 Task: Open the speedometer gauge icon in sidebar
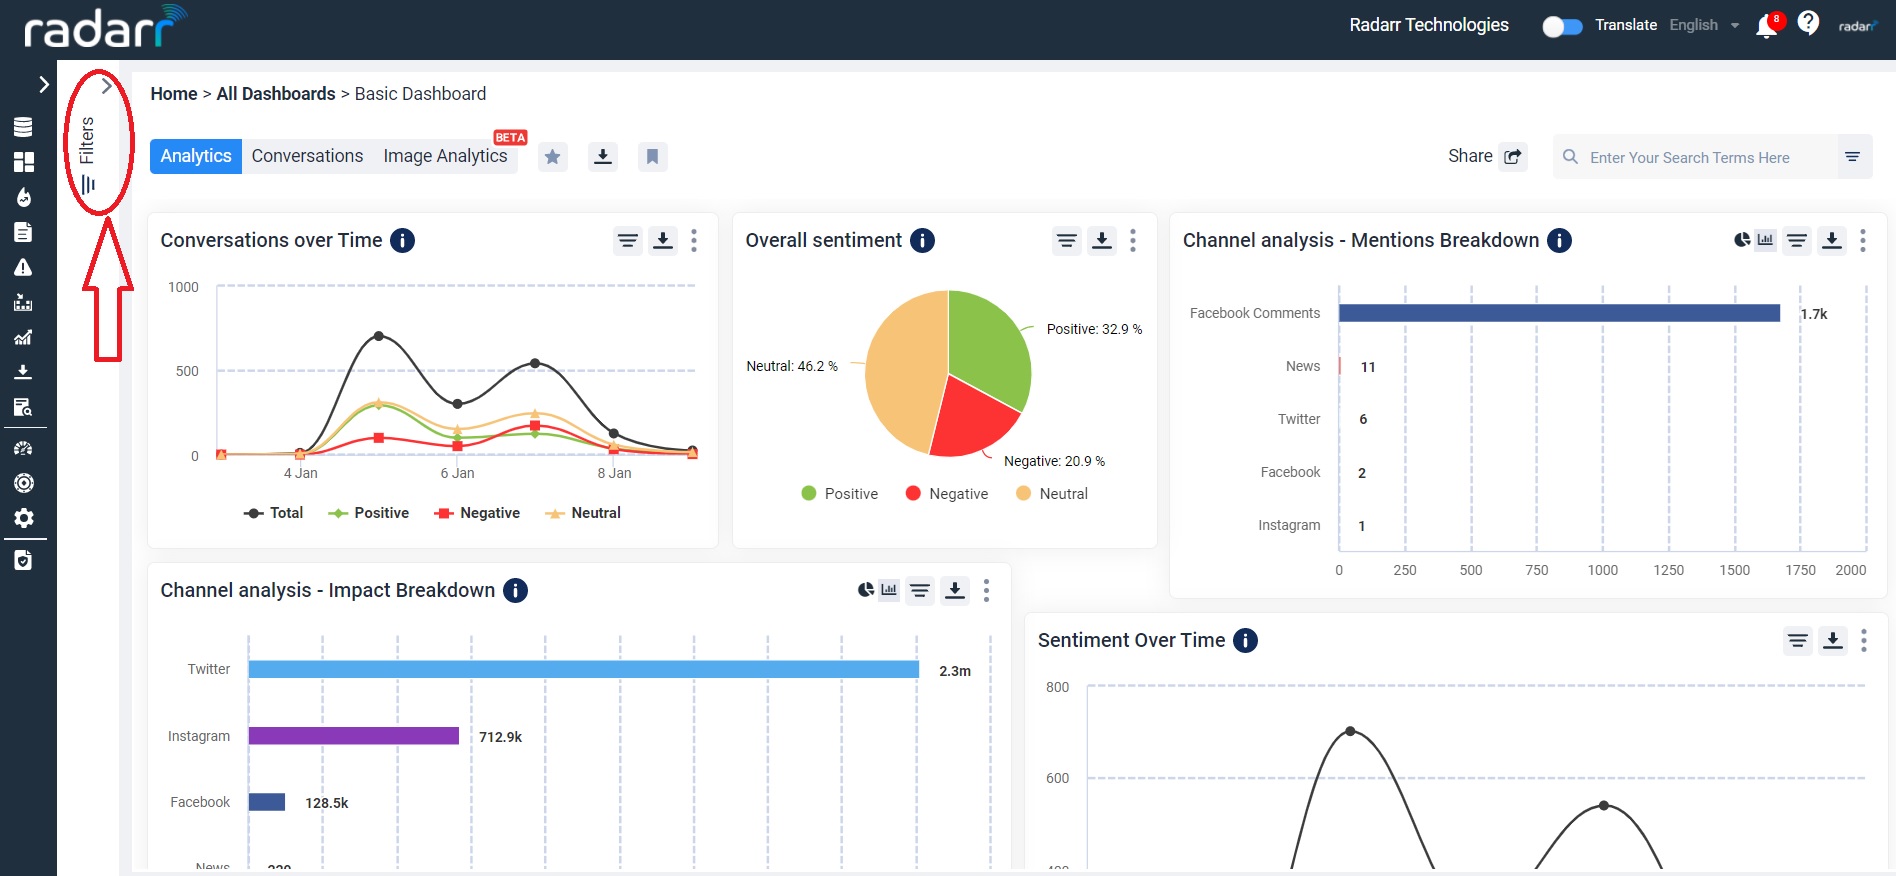coord(23,448)
